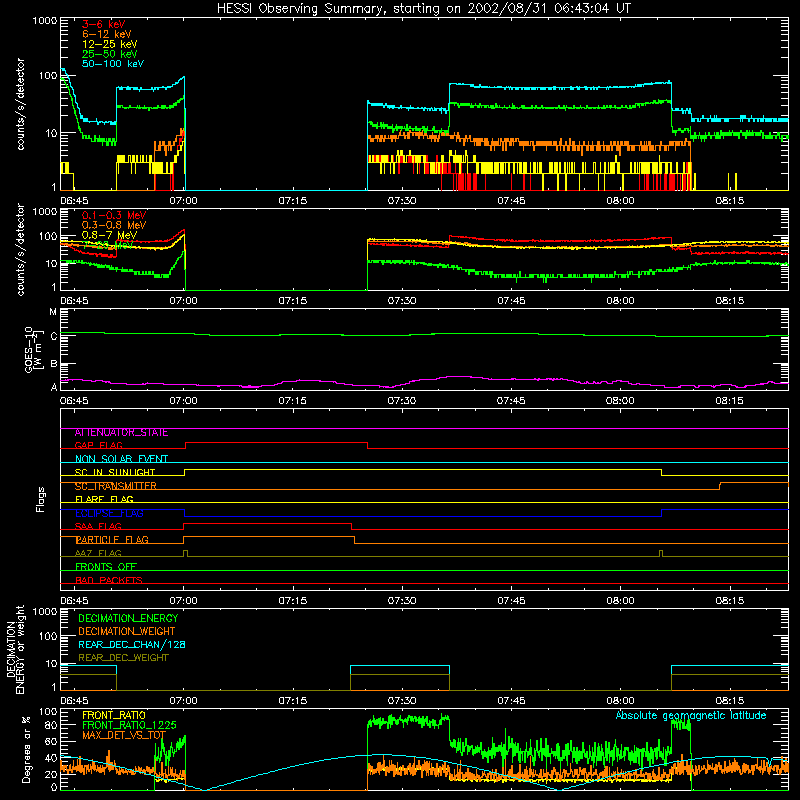Image resolution: width=800 pixels, height=800 pixels.
Task: Click the HESSI Observing Summary title text
Action: pos(424,9)
